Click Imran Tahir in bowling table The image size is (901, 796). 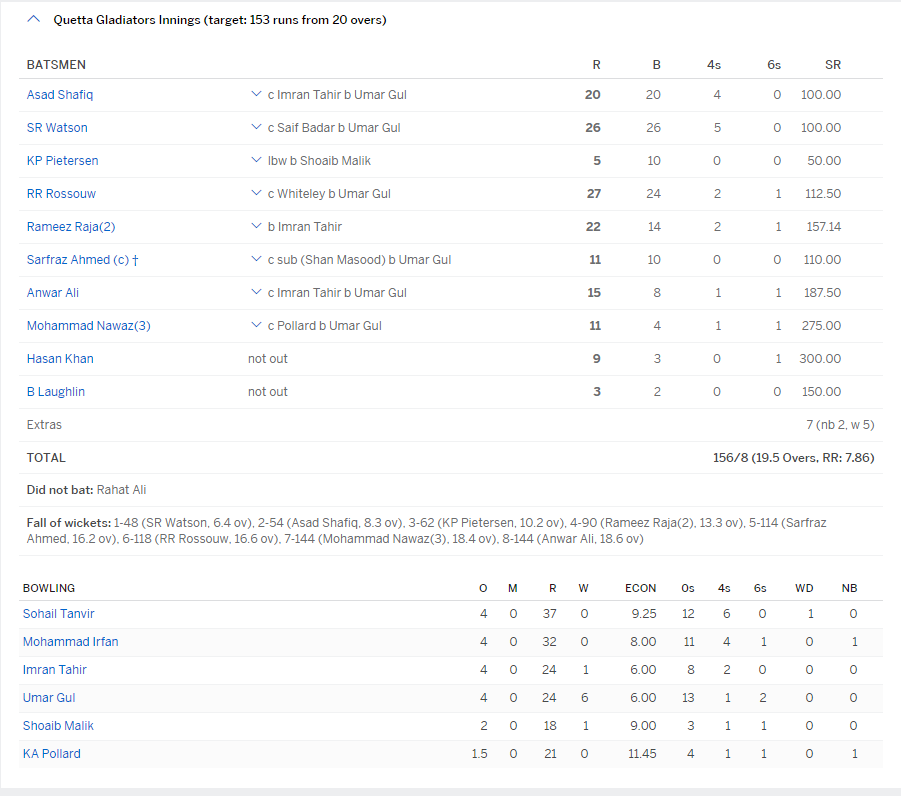tap(55, 670)
